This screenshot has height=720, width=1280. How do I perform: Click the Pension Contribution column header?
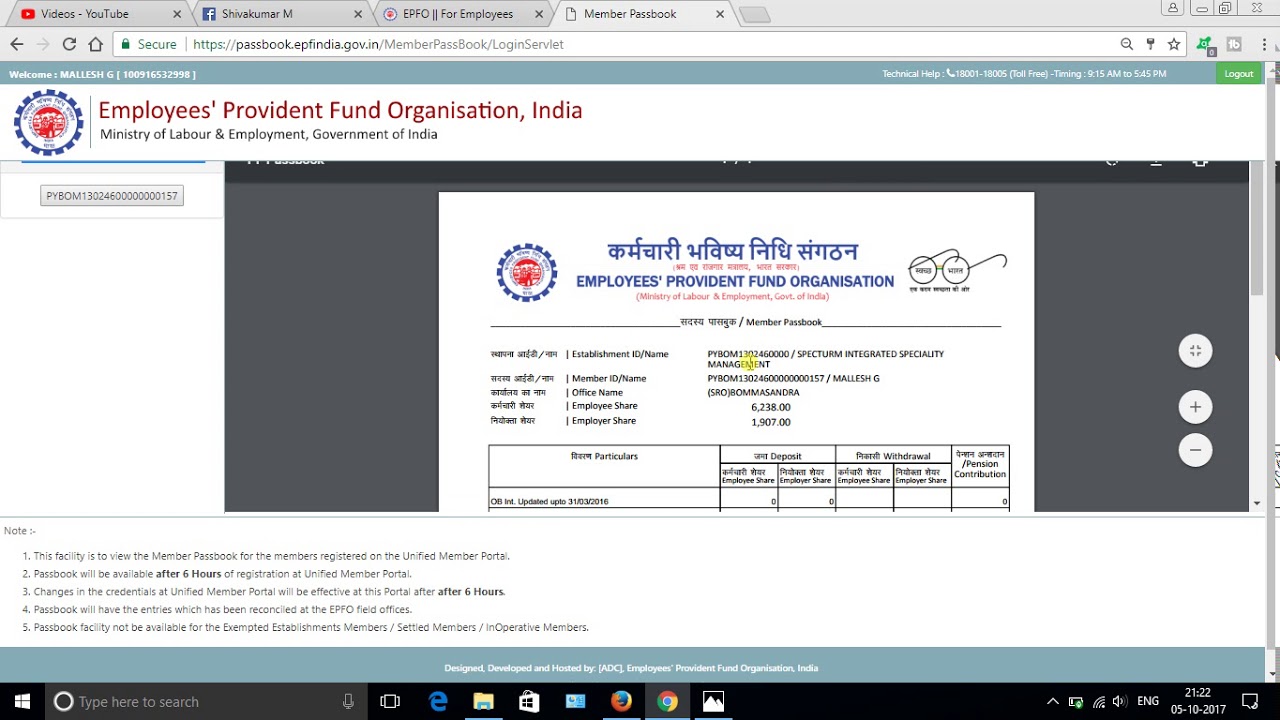click(980, 465)
